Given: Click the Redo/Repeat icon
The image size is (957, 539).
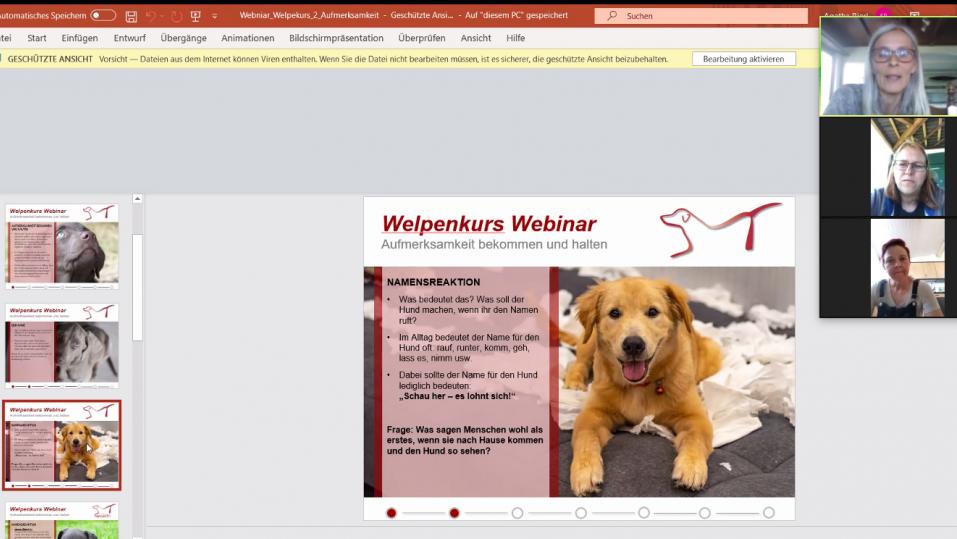Looking at the screenshot, I should [x=176, y=16].
